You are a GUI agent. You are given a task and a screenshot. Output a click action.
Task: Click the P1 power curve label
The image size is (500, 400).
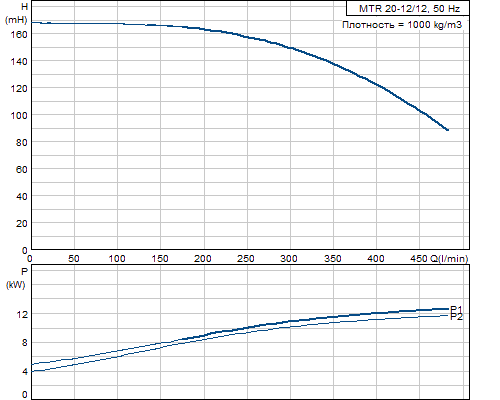click(456, 309)
